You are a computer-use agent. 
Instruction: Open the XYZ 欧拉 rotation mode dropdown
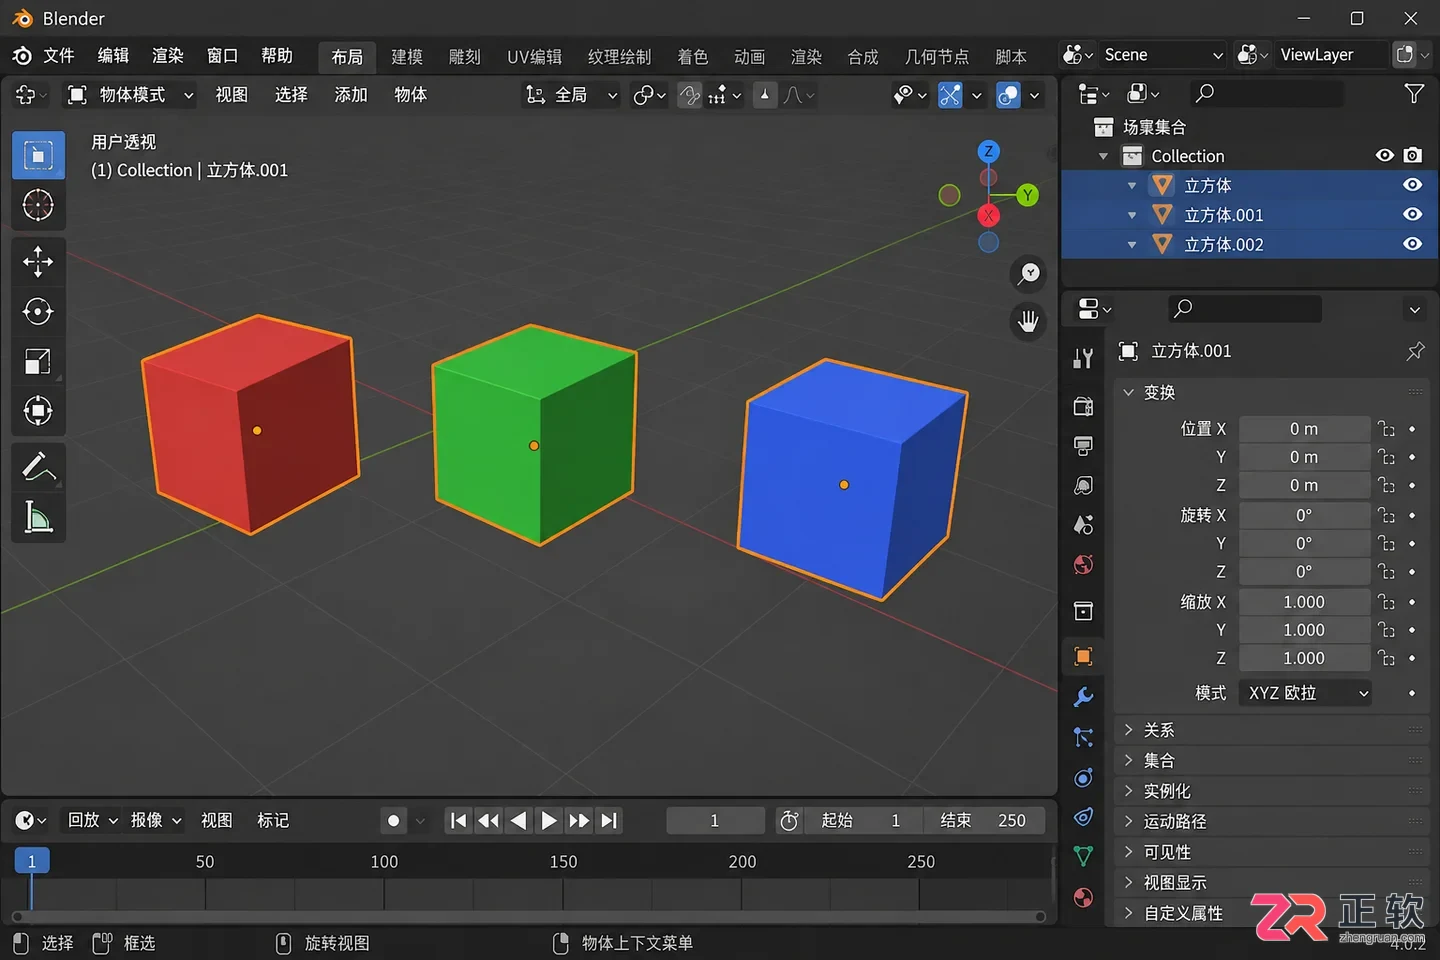click(1305, 693)
